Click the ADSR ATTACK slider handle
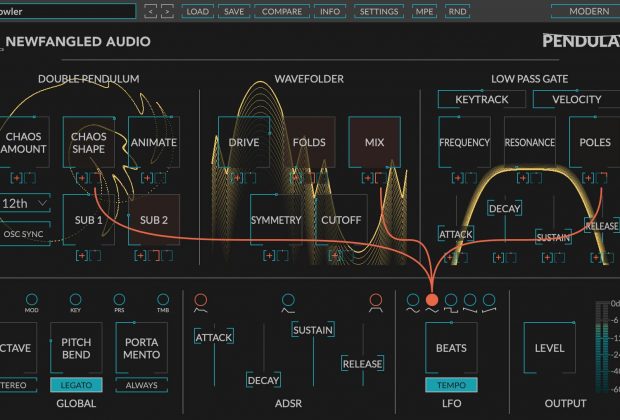 click(x=214, y=337)
